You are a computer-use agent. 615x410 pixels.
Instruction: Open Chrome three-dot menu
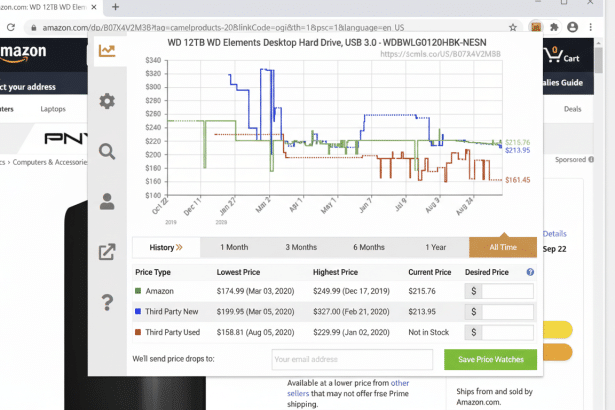pos(590,27)
